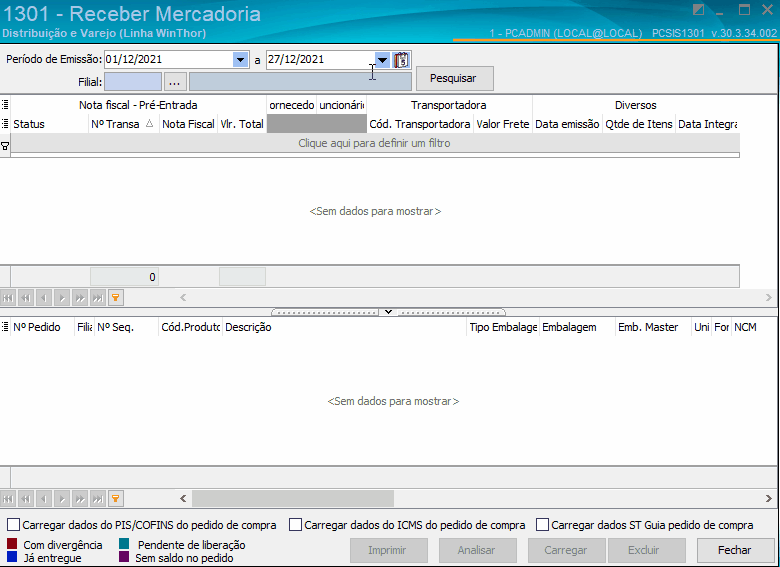780x567 pixels.
Task: Sort by the Nº Transa column header
Action: (x=123, y=124)
